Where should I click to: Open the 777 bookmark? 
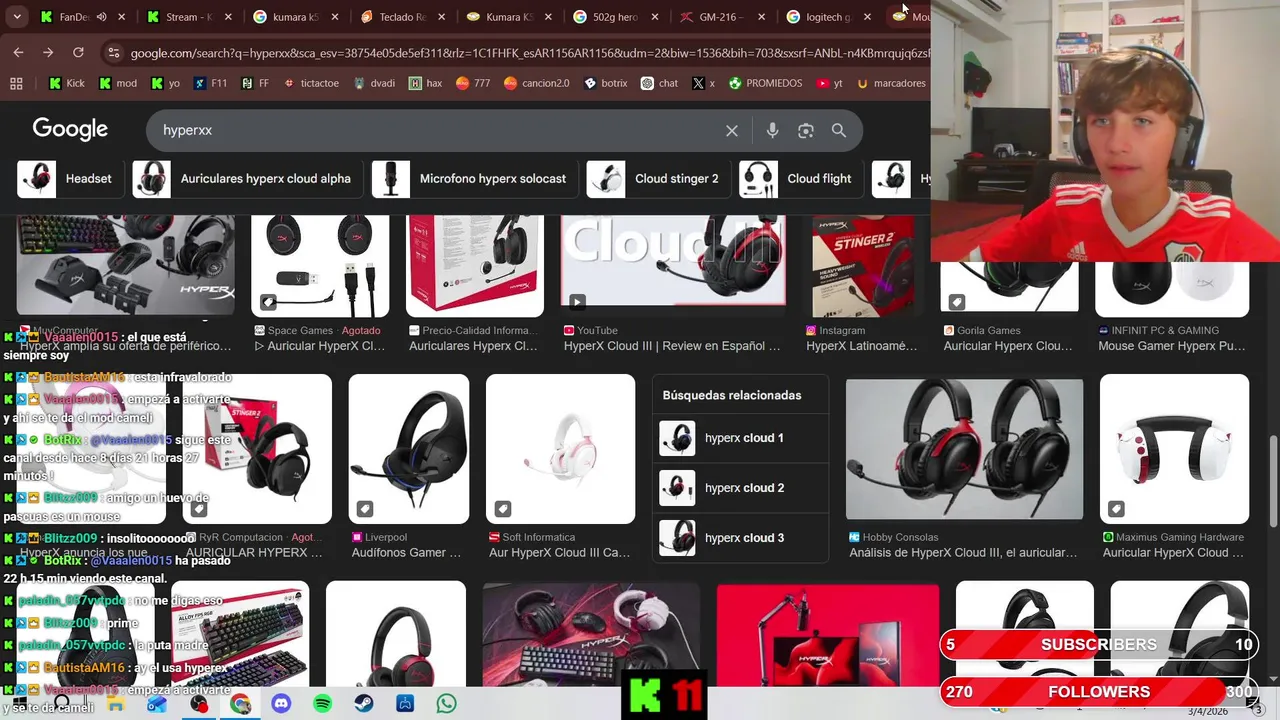(473, 83)
